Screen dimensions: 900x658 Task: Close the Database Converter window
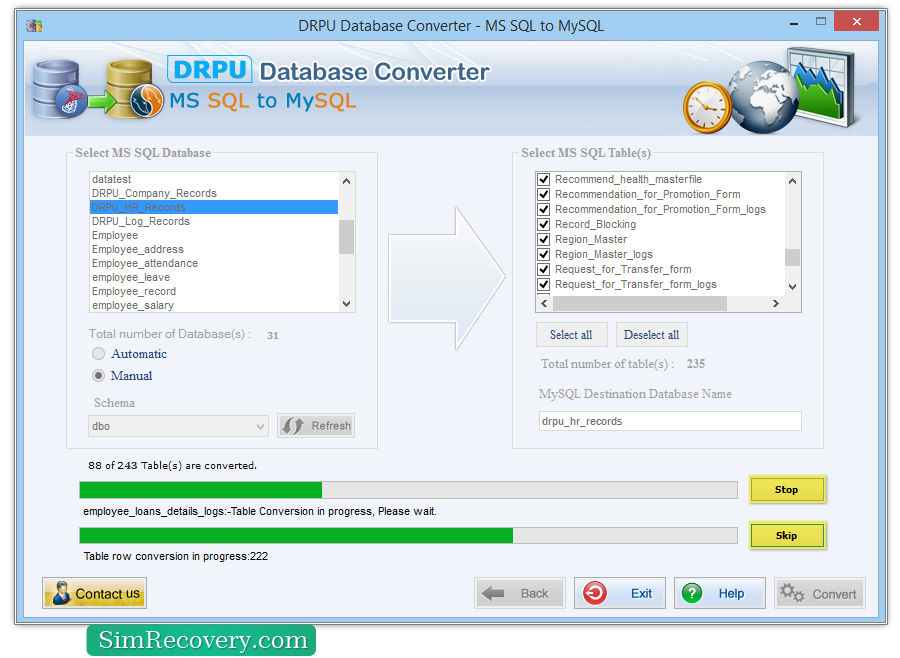click(x=856, y=21)
